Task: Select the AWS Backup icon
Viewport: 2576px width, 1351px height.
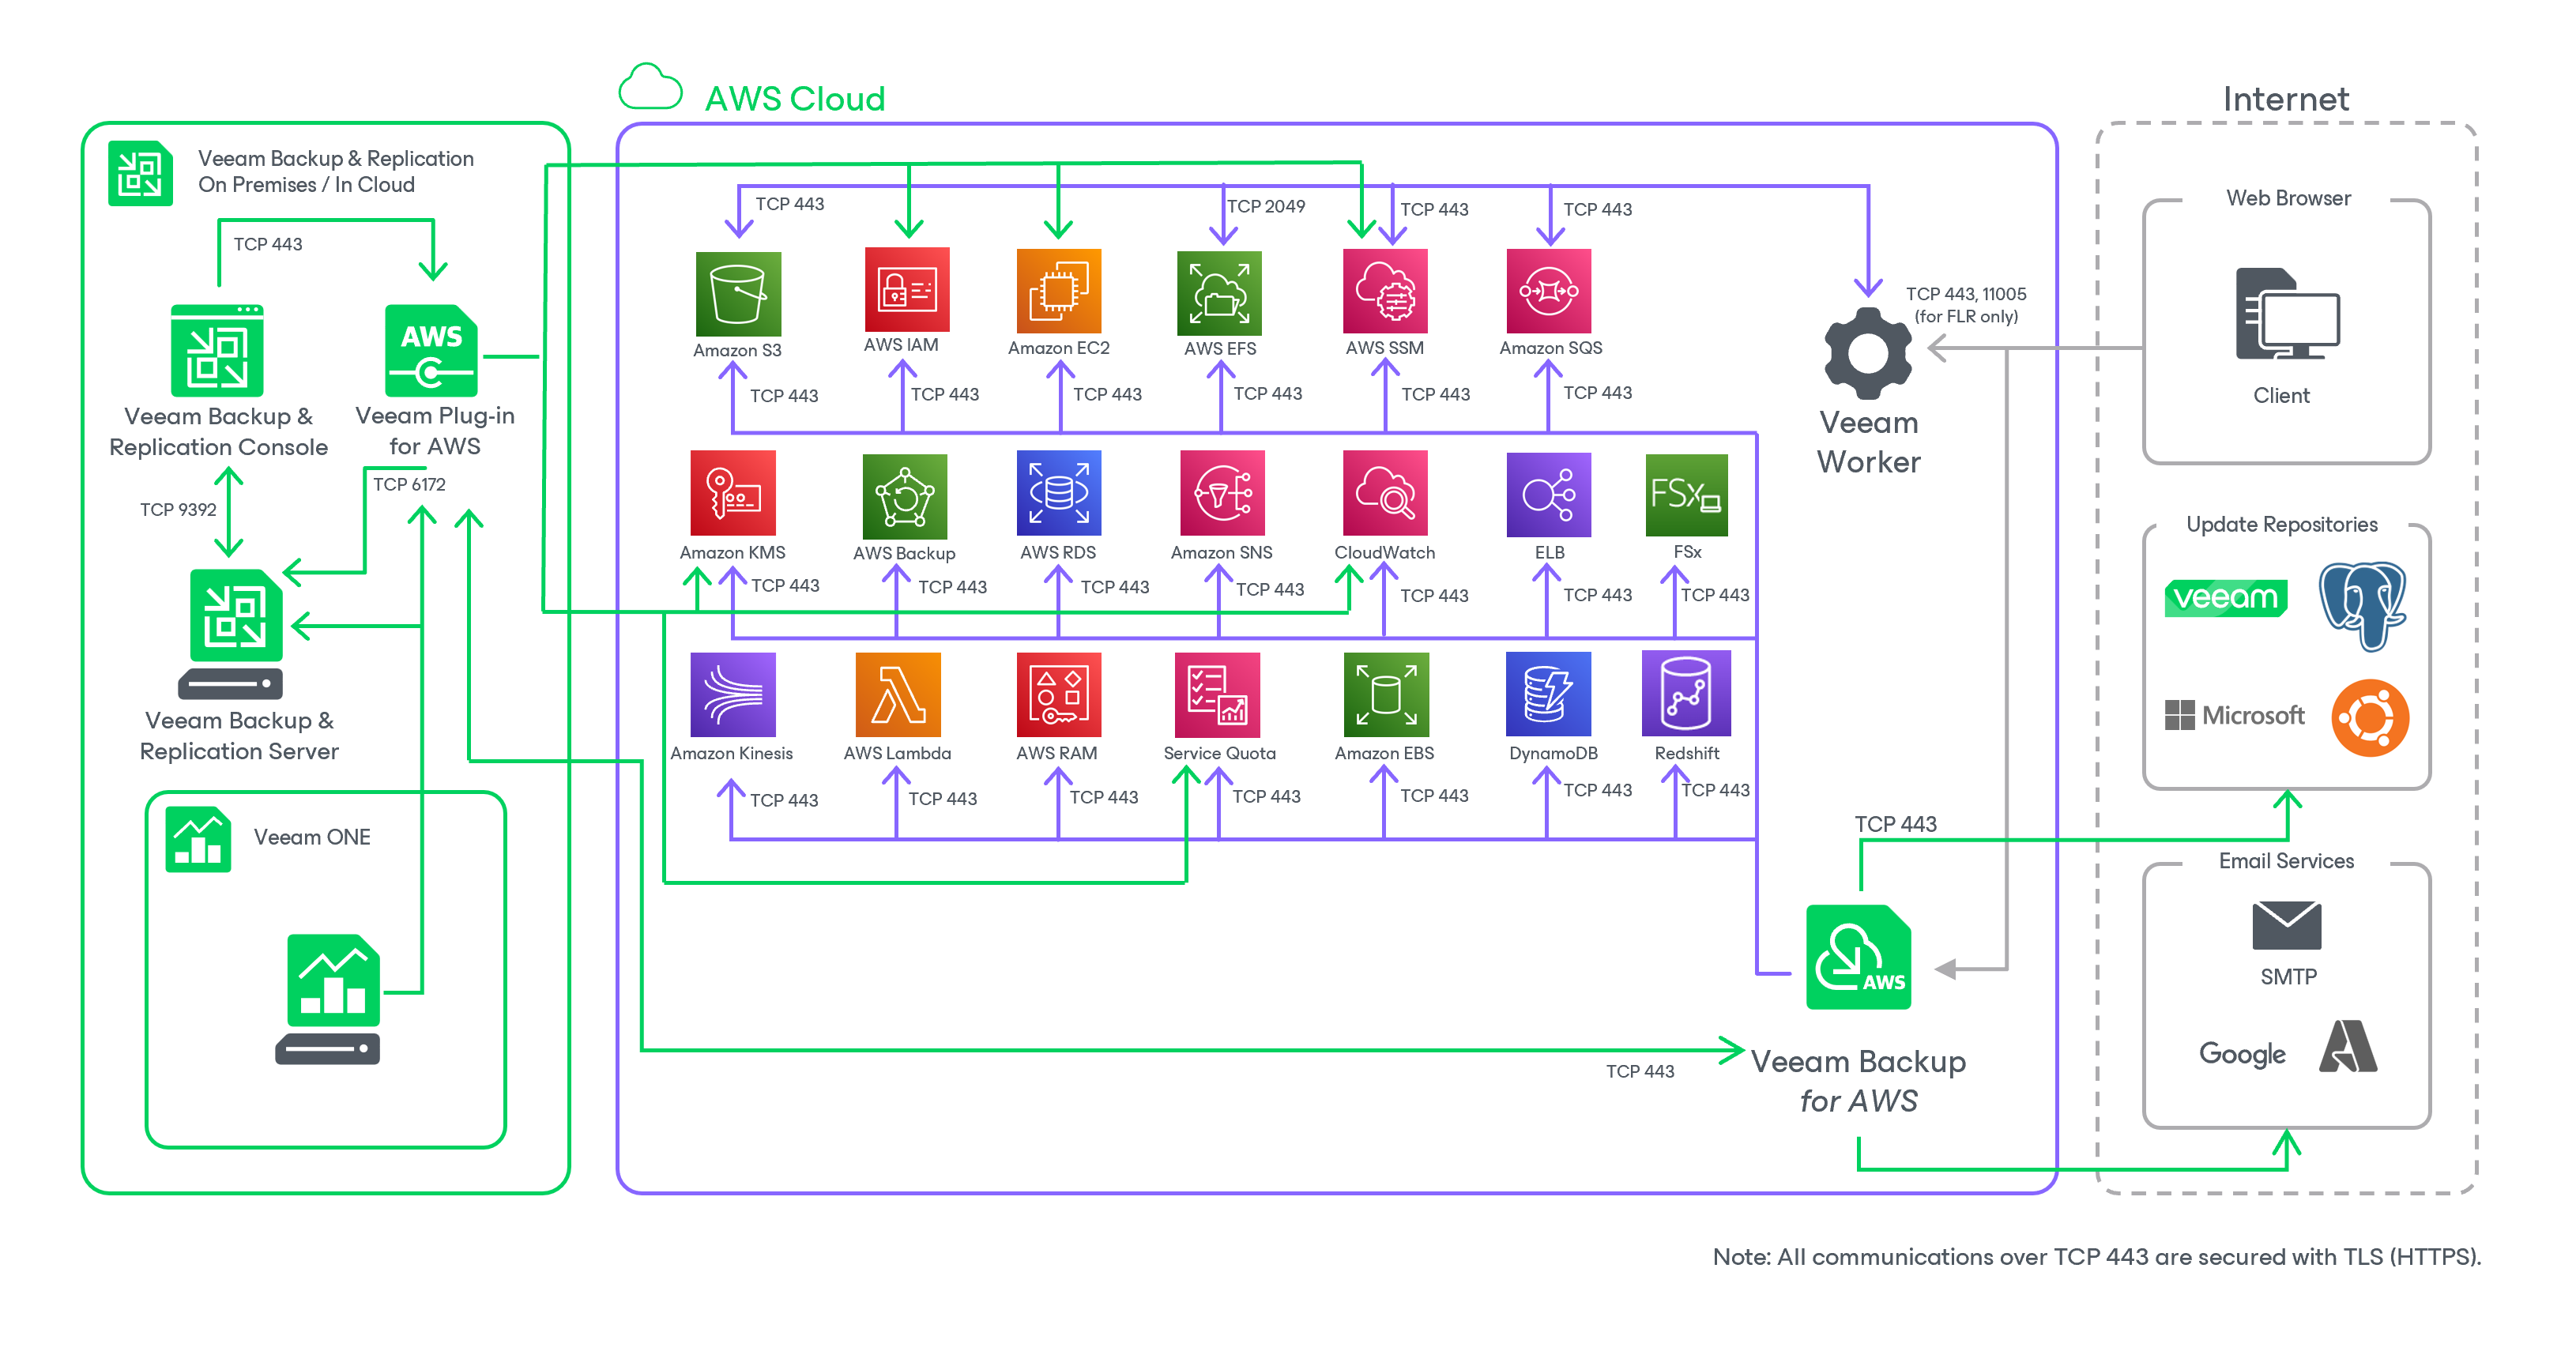Action: 905,497
